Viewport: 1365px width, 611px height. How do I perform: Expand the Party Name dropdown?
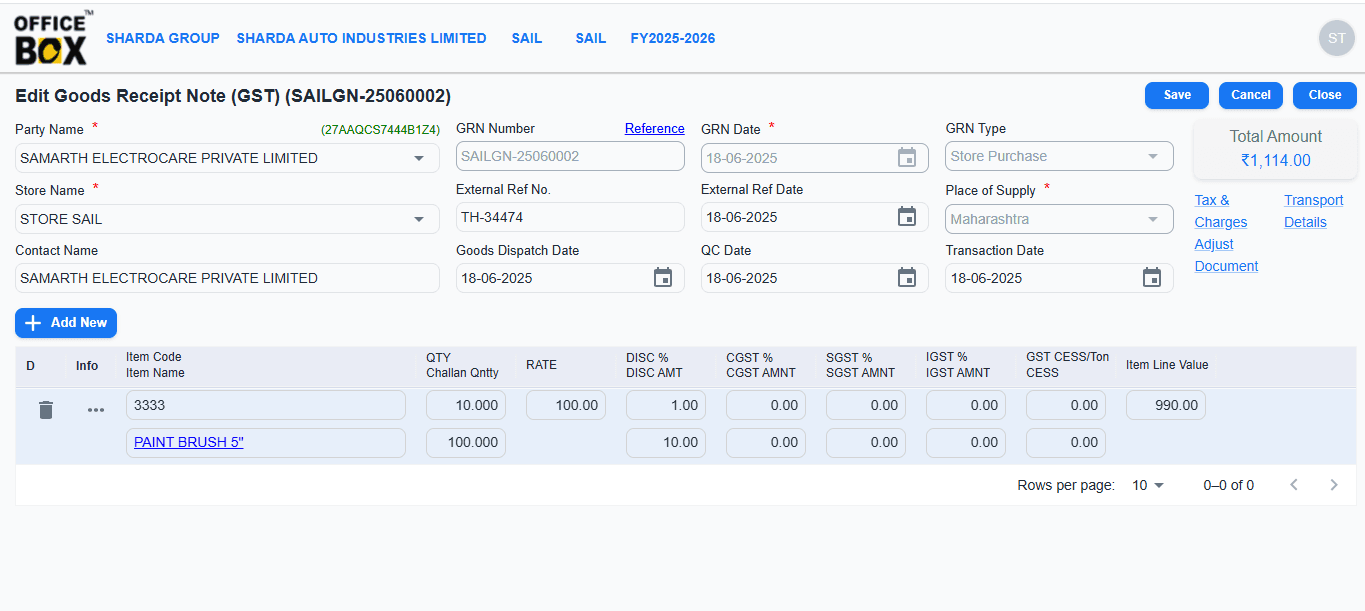click(x=418, y=158)
